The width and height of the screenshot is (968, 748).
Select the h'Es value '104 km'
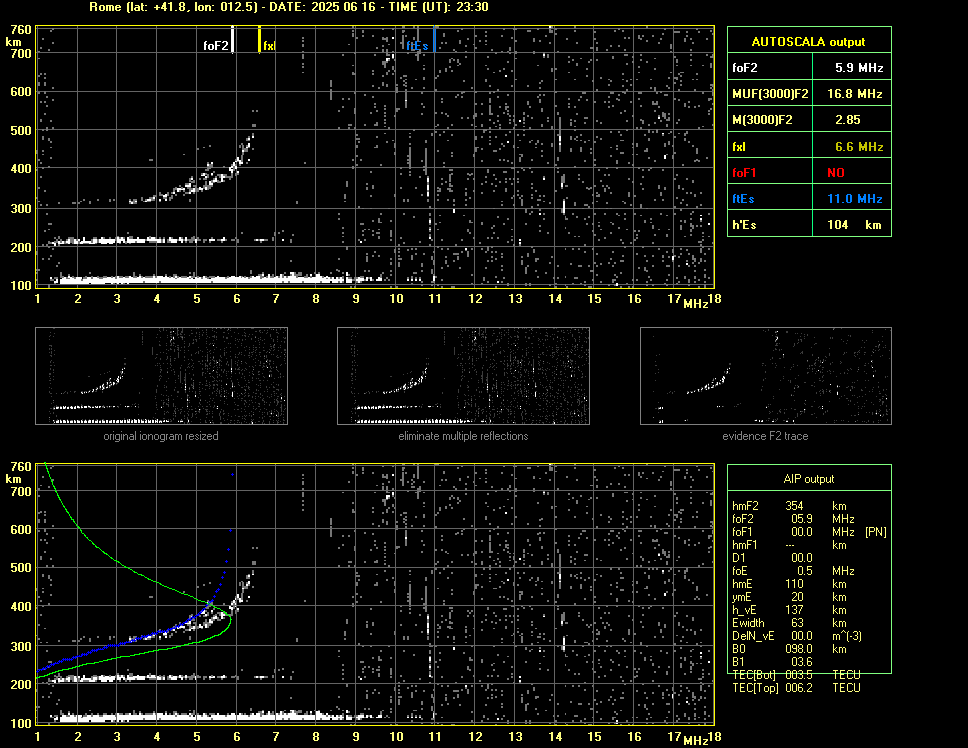pyautogui.click(x=854, y=225)
